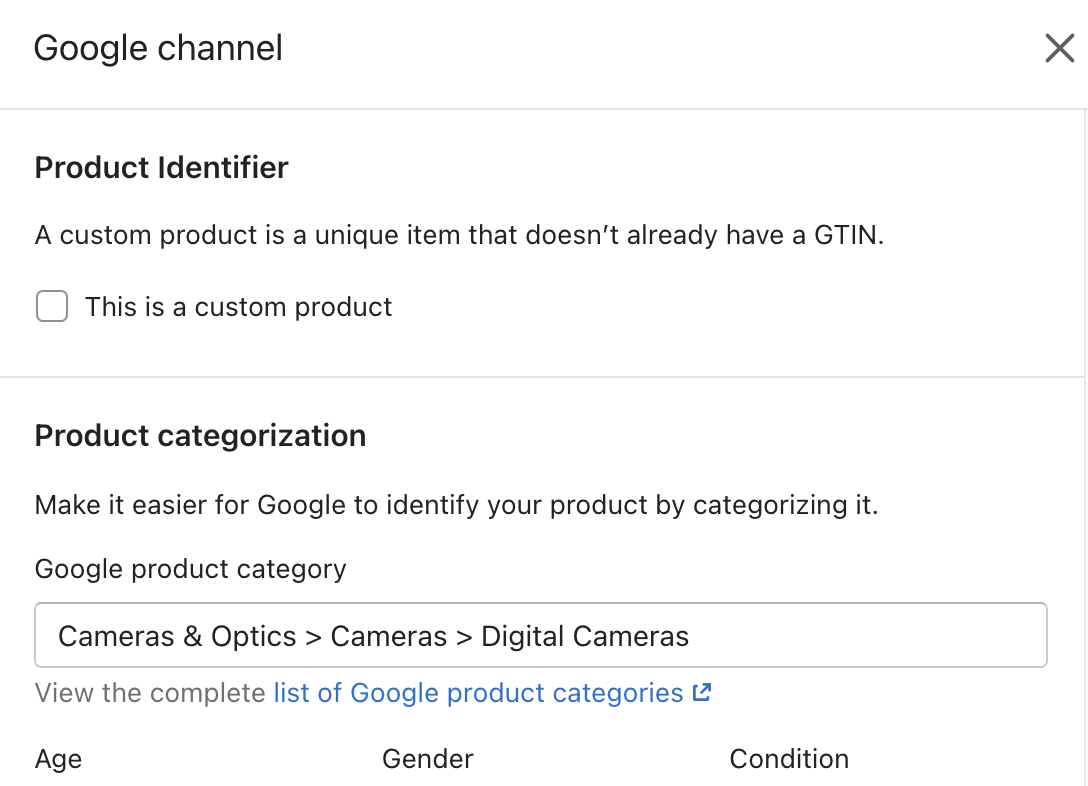Click the word 'GTIN' in the description
This screenshot has height=786, width=1088.
(845, 235)
